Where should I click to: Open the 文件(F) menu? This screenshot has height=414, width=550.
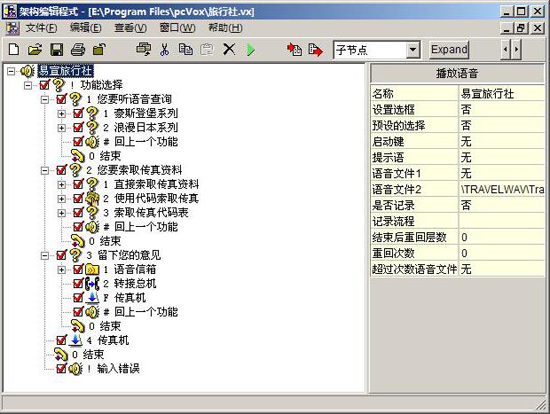click(41, 28)
